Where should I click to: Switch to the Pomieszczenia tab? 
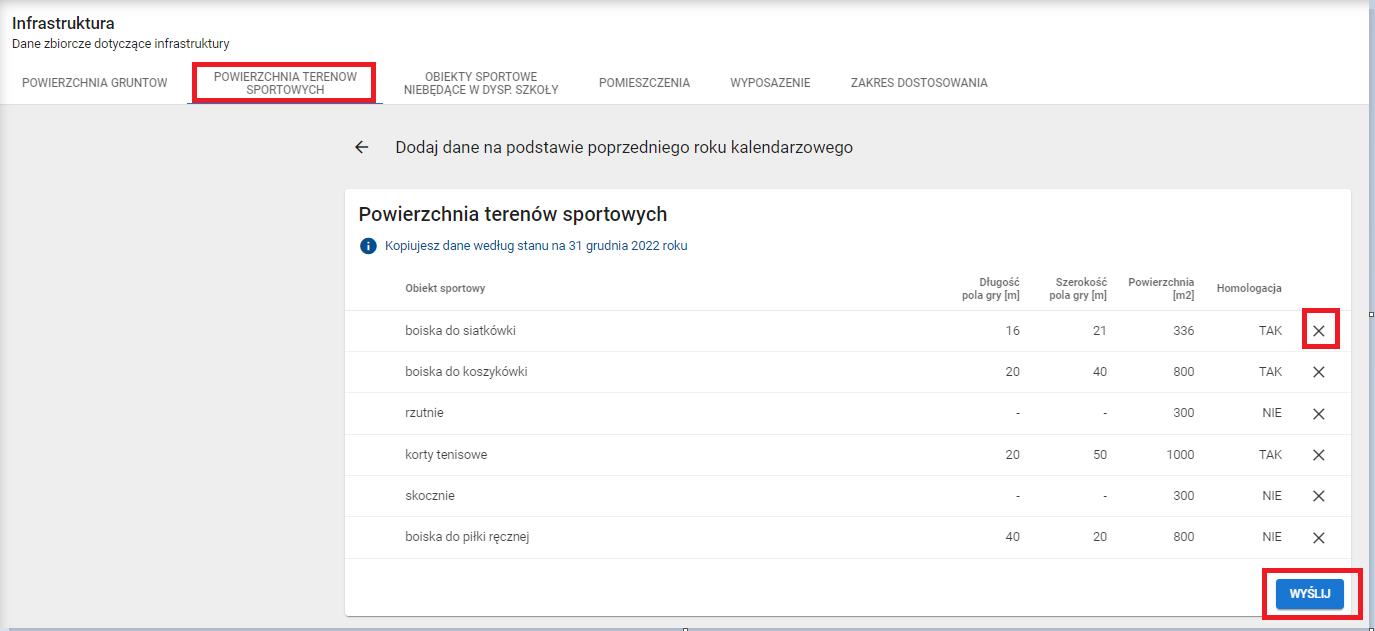[644, 83]
